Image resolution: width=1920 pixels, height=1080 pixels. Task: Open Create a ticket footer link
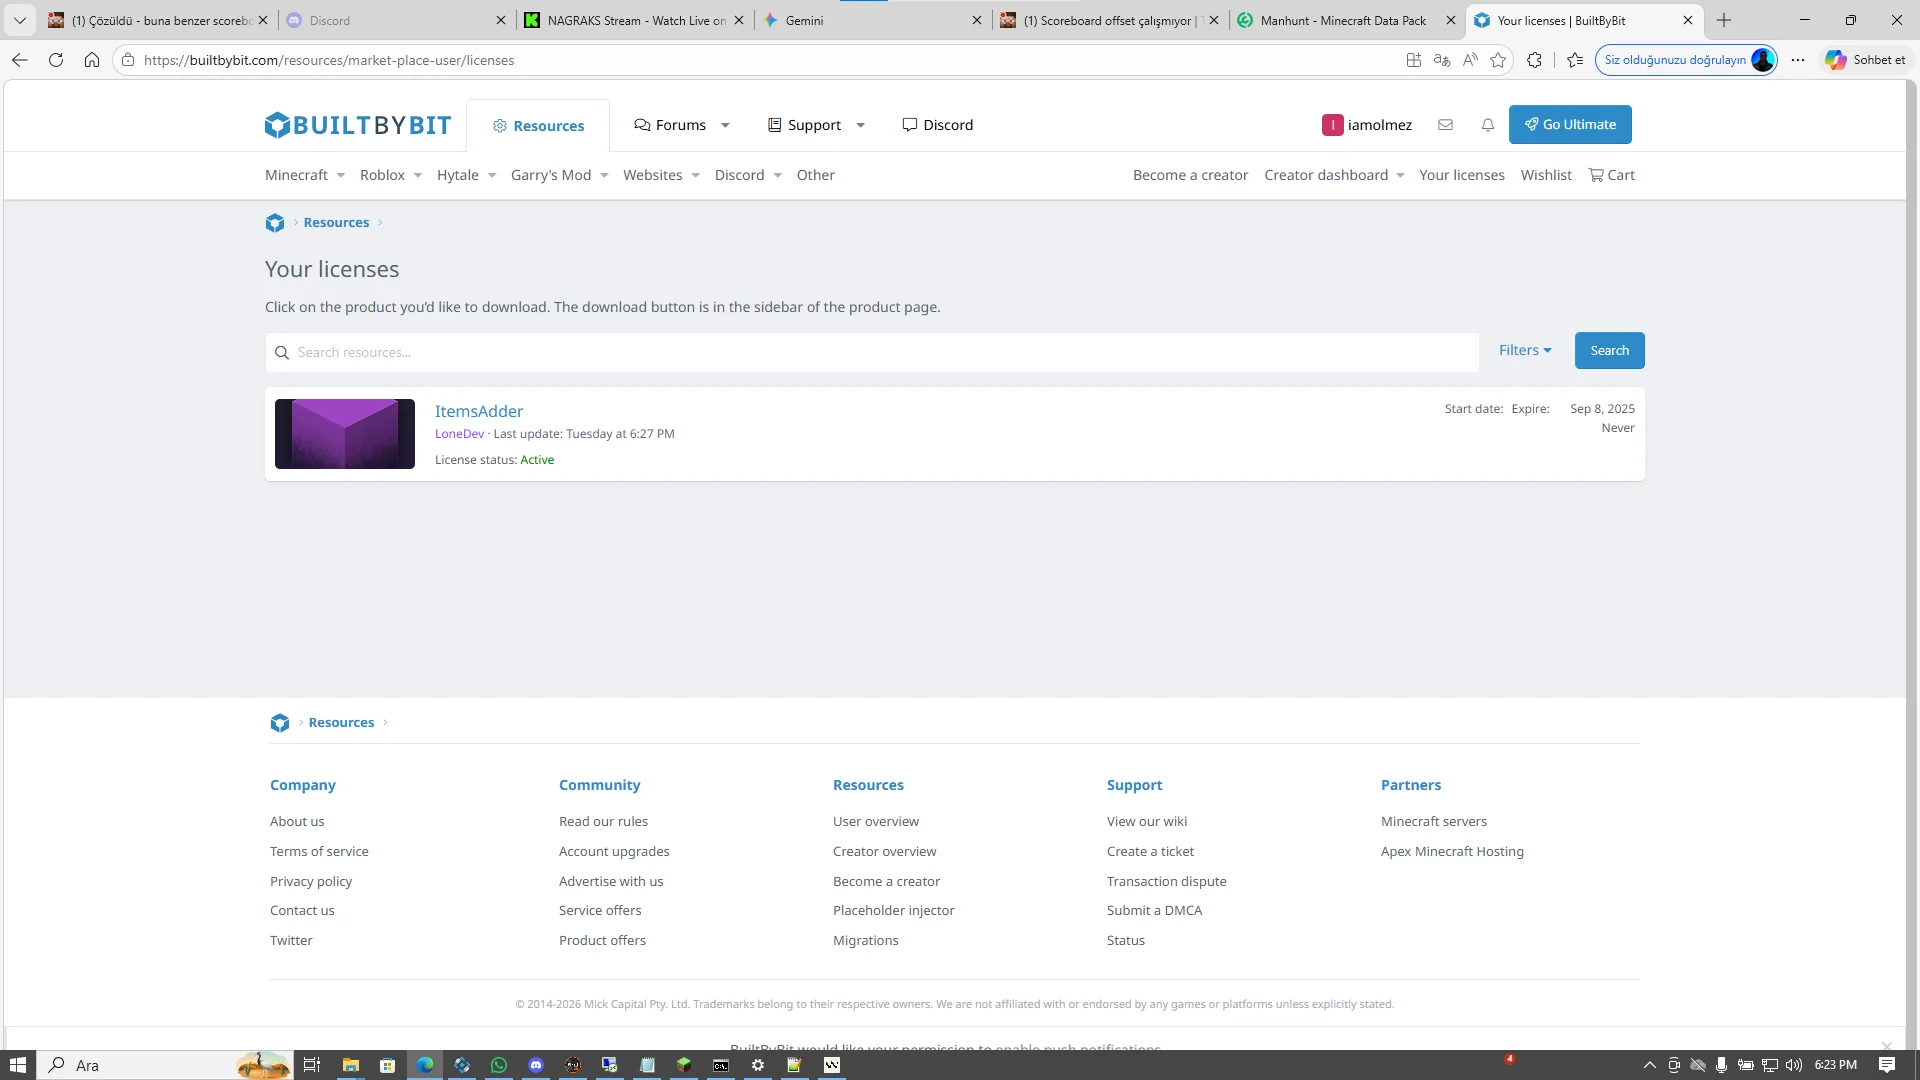pyautogui.click(x=1150, y=851)
